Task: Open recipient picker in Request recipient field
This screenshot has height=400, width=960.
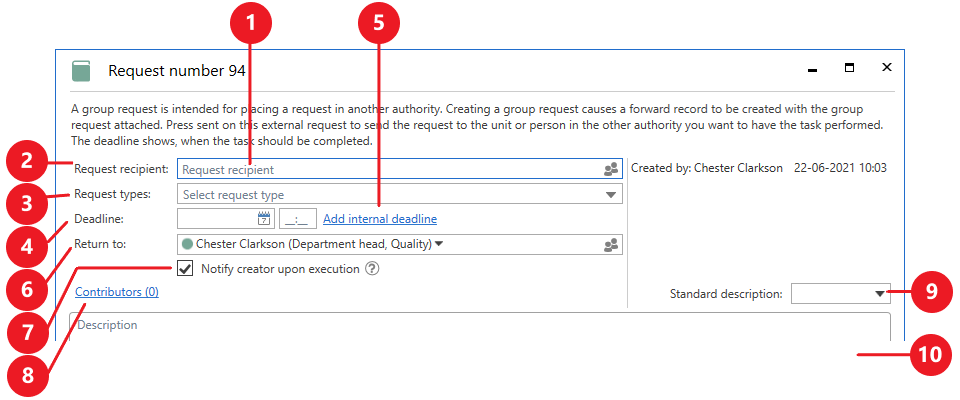Action: [611, 170]
